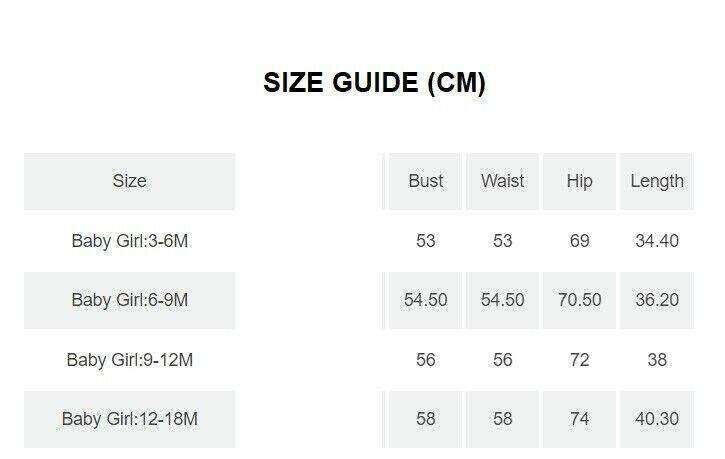725x459 pixels.
Task: Click the 69 hip measurement
Action: [x=579, y=241]
